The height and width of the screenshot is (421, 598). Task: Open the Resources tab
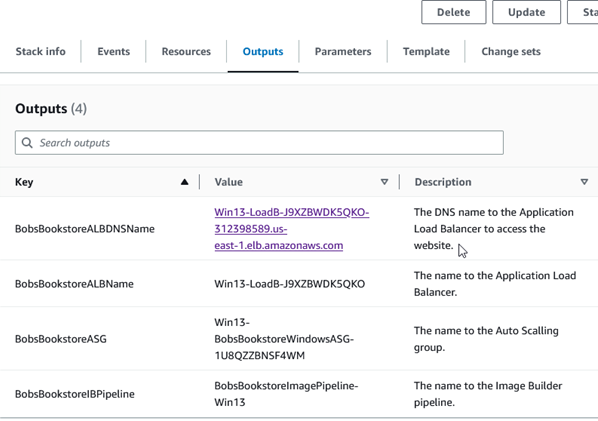[x=186, y=51]
